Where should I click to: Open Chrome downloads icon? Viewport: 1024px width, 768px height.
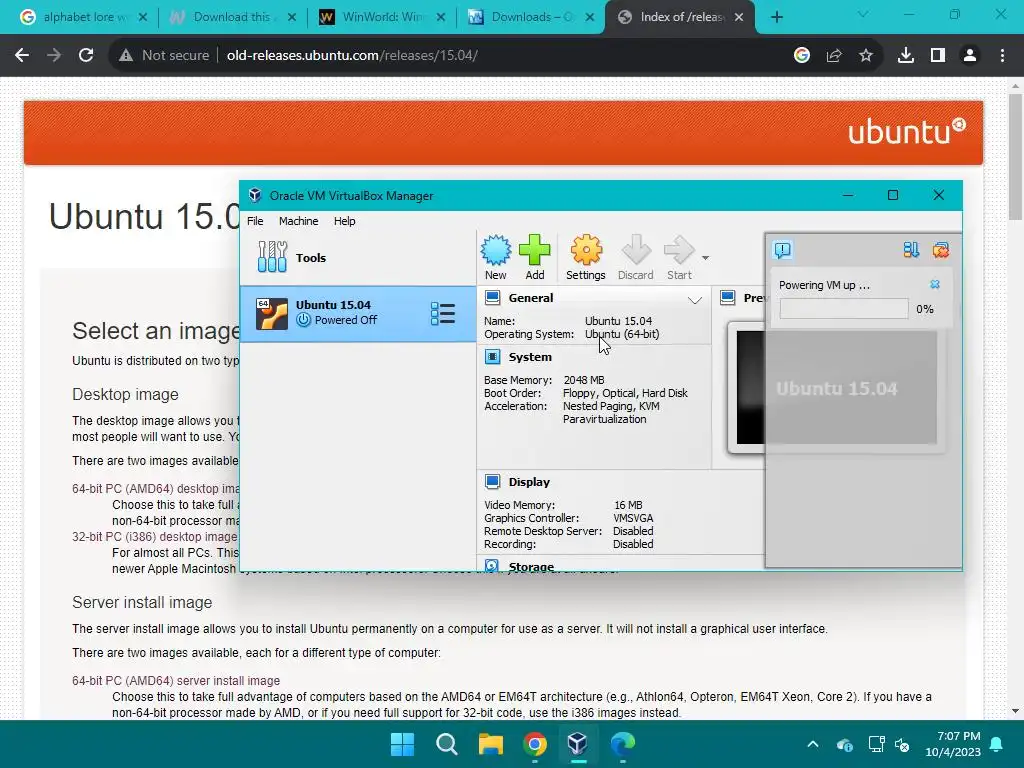pyautogui.click(x=906, y=56)
